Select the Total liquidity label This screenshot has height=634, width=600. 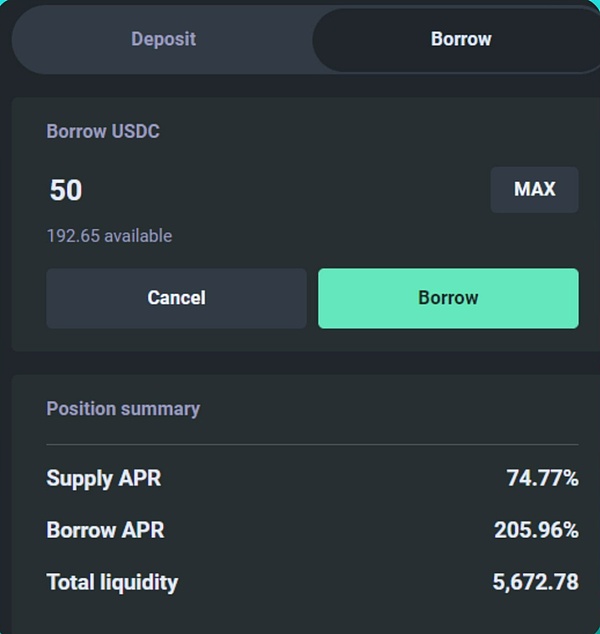point(112,582)
